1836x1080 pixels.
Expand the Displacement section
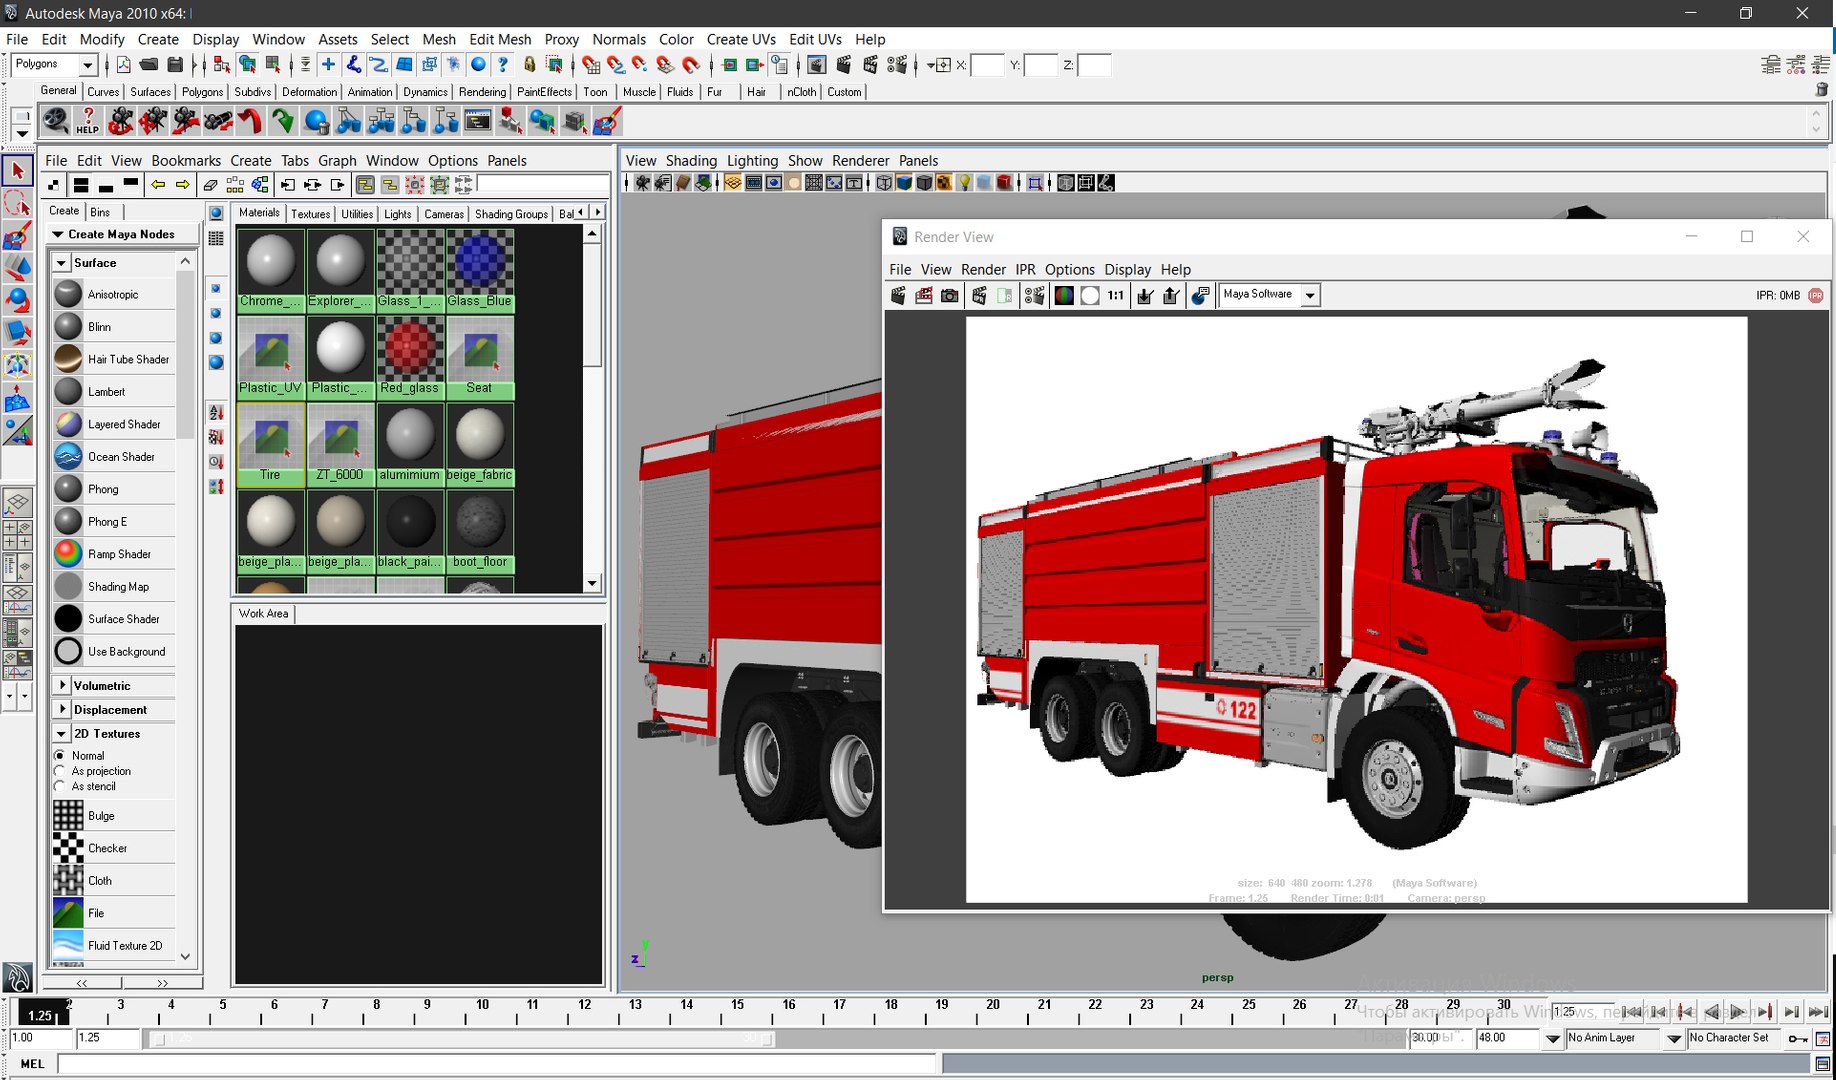pyautogui.click(x=63, y=709)
